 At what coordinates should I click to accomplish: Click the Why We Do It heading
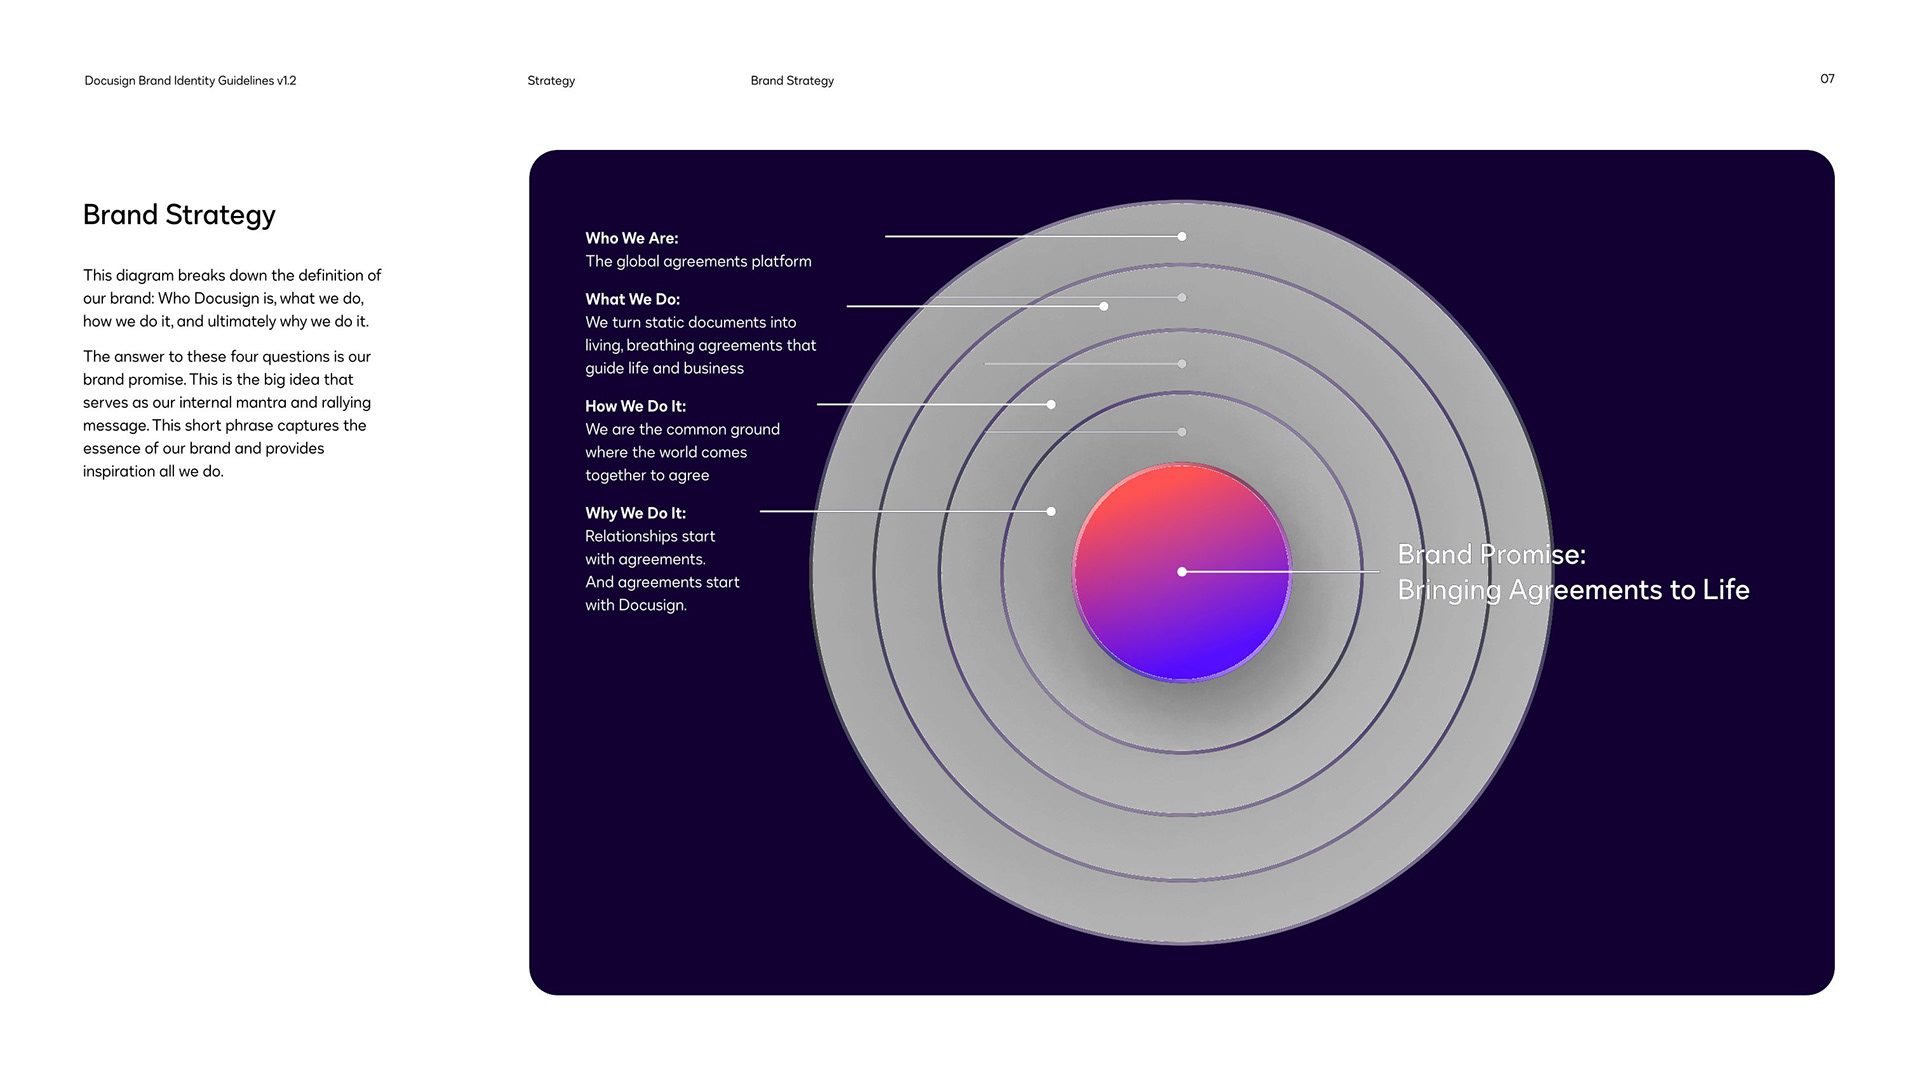click(636, 513)
